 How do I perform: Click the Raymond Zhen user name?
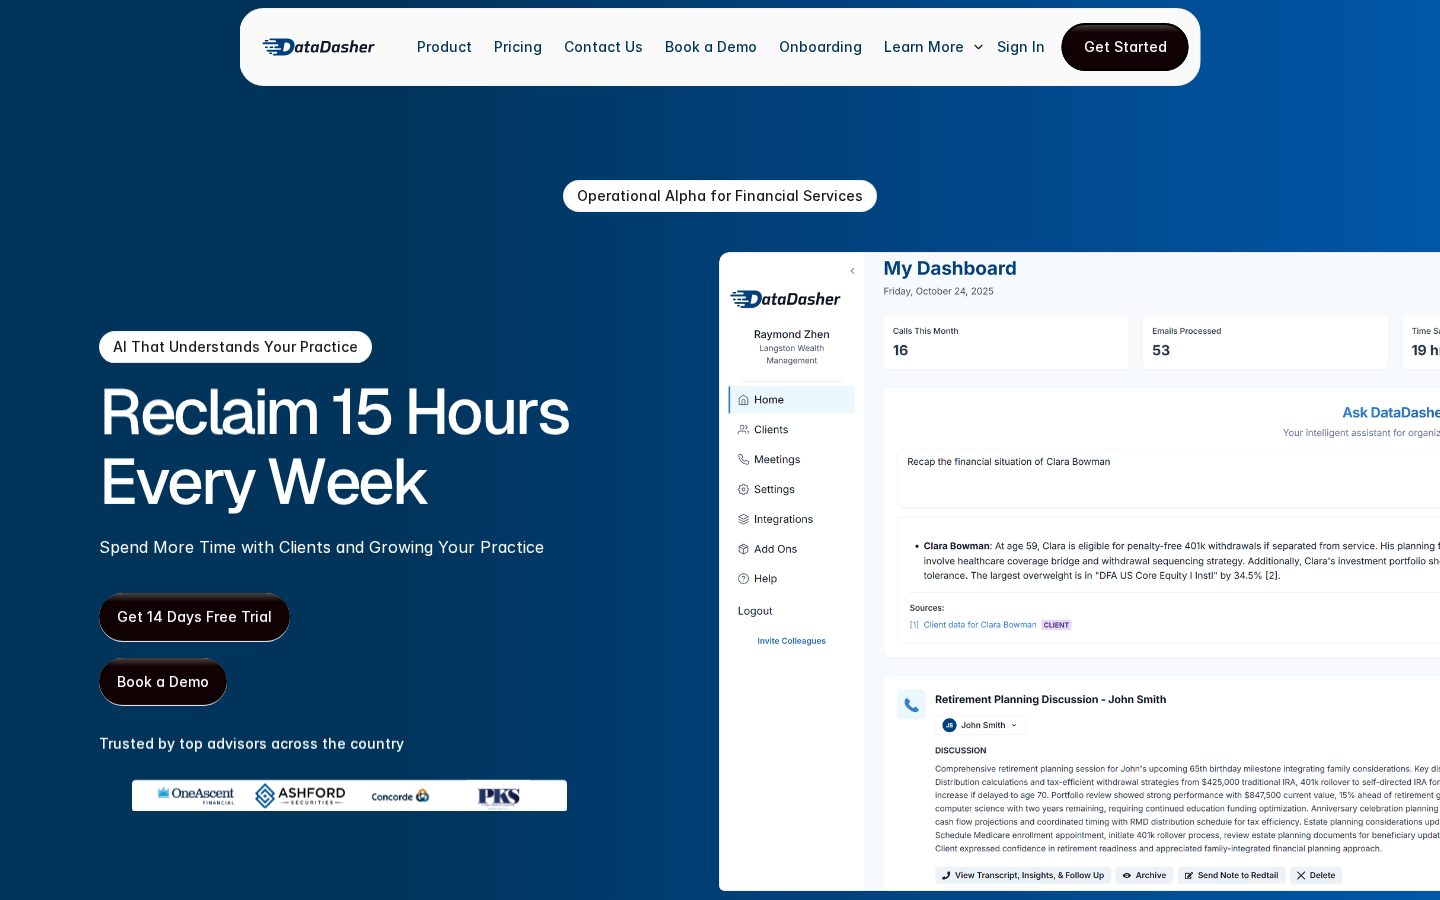coord(791,334)
